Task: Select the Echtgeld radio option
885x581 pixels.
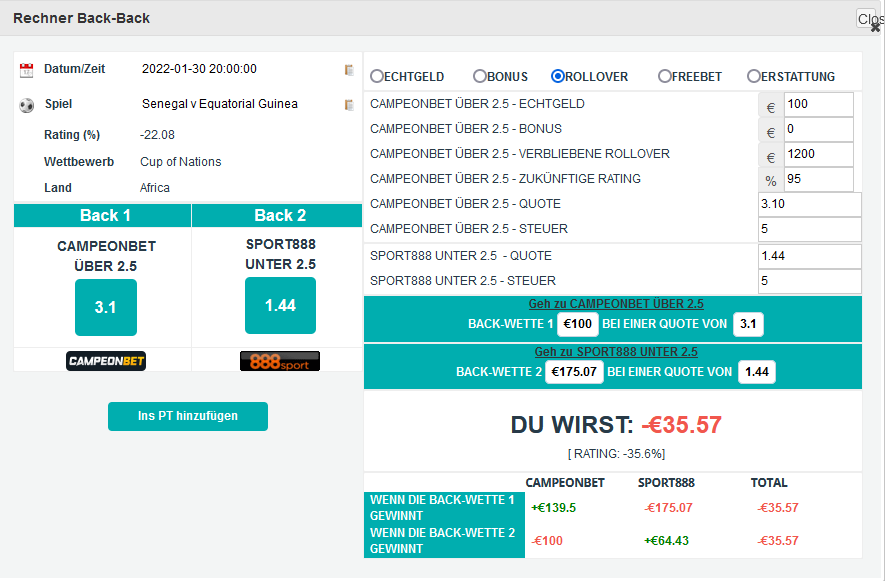Action: (x=377, y=76)
